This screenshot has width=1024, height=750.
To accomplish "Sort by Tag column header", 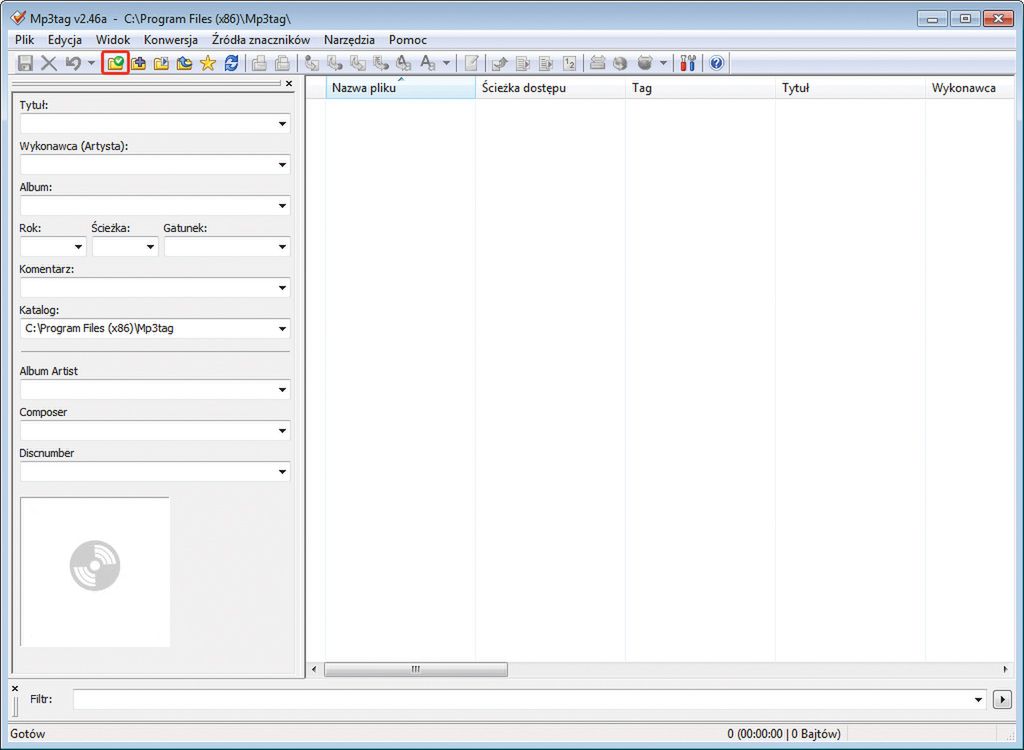I will (x=700, y=88).
